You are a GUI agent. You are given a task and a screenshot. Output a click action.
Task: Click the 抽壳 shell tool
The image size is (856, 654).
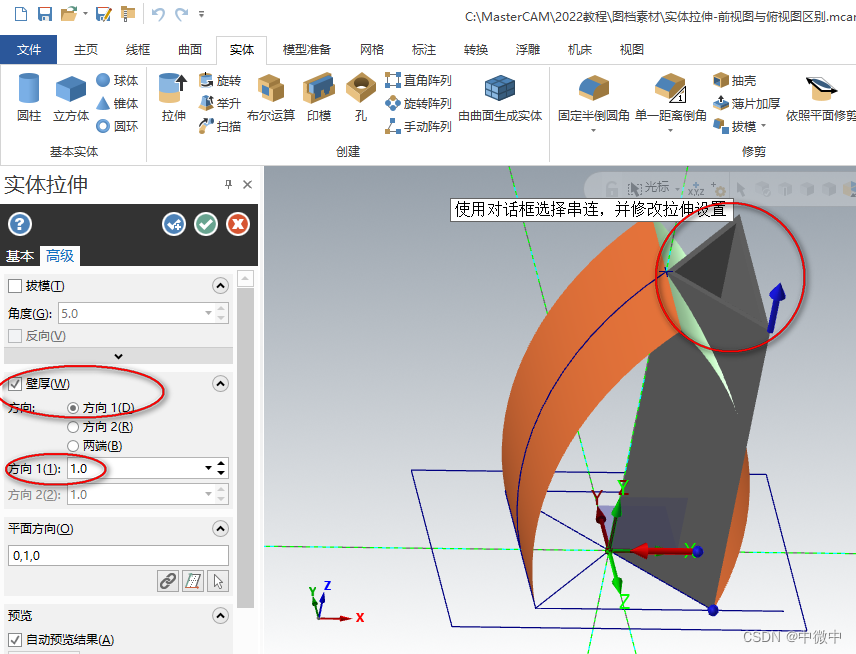(735, 80)
